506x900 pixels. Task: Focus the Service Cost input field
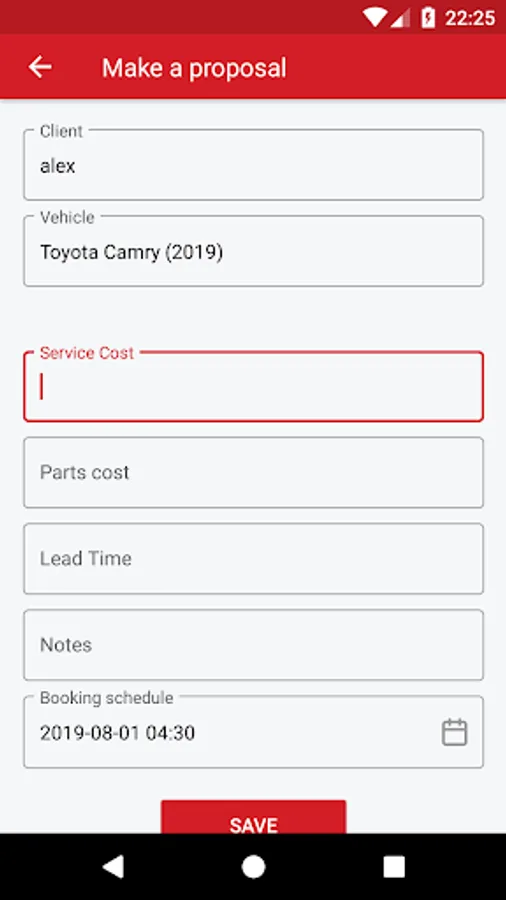click(x=253, y=387)
